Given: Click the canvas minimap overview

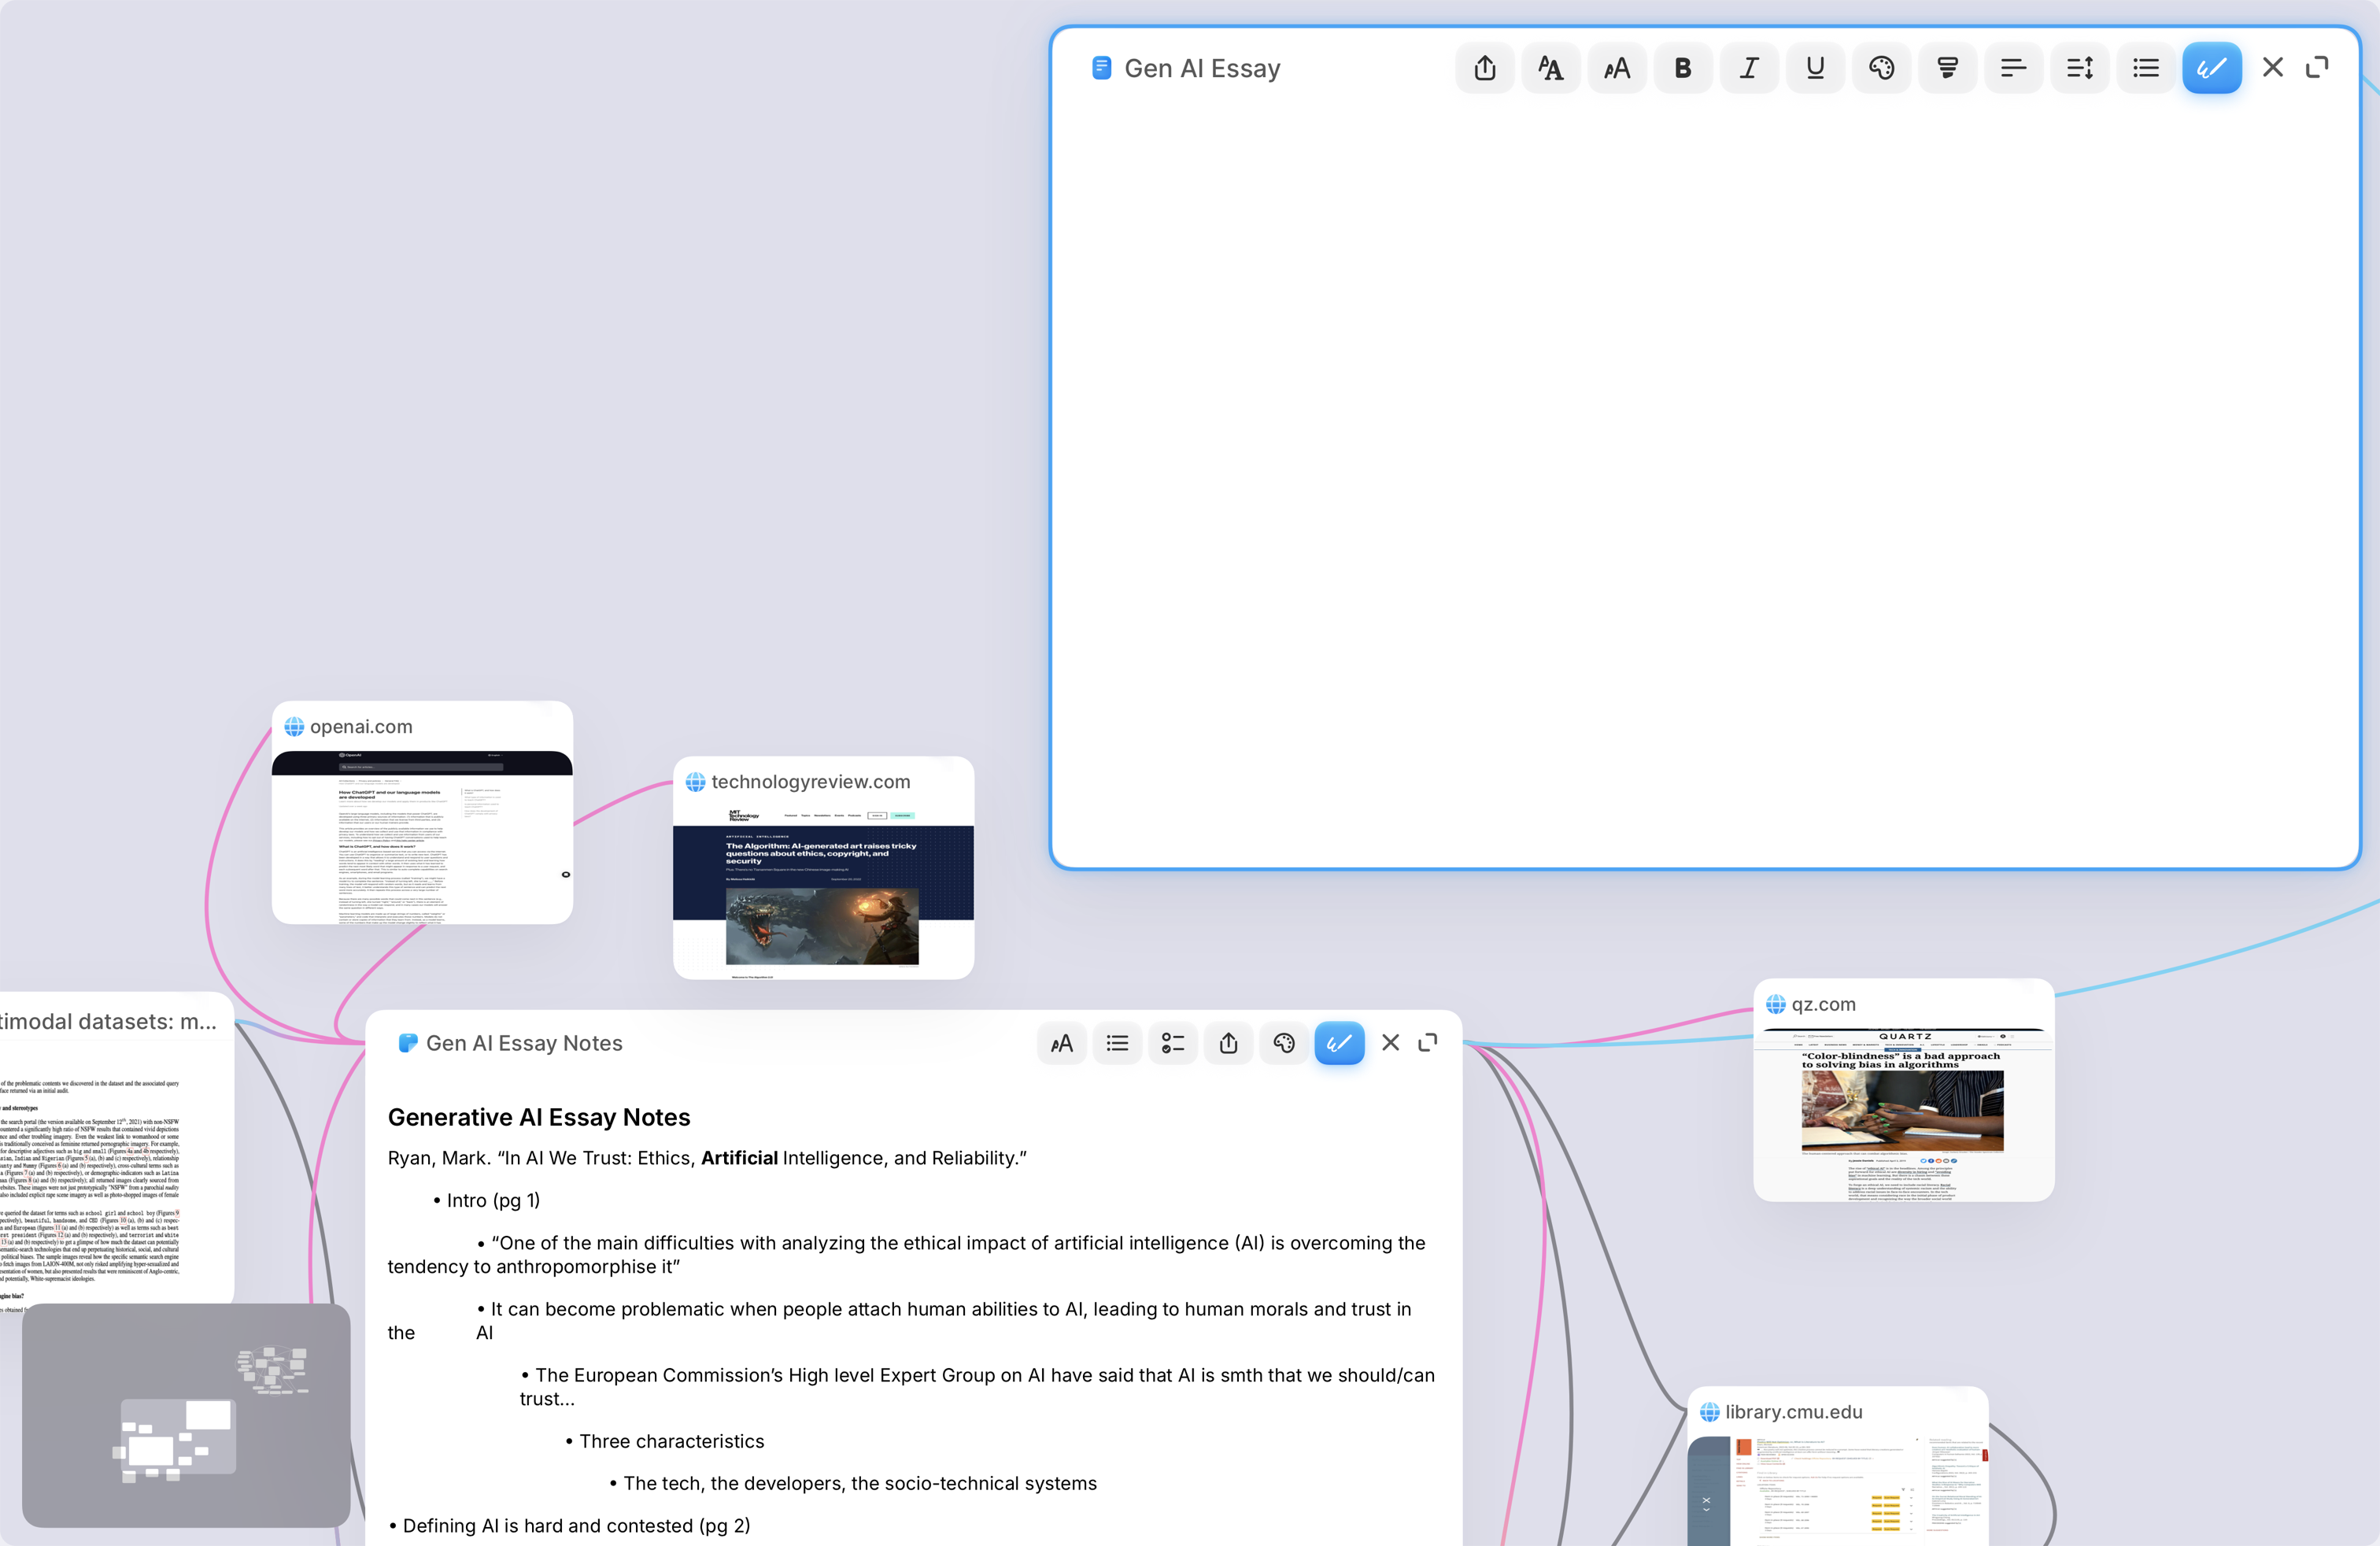Looking at the screenshot, I should point(186,1414).
